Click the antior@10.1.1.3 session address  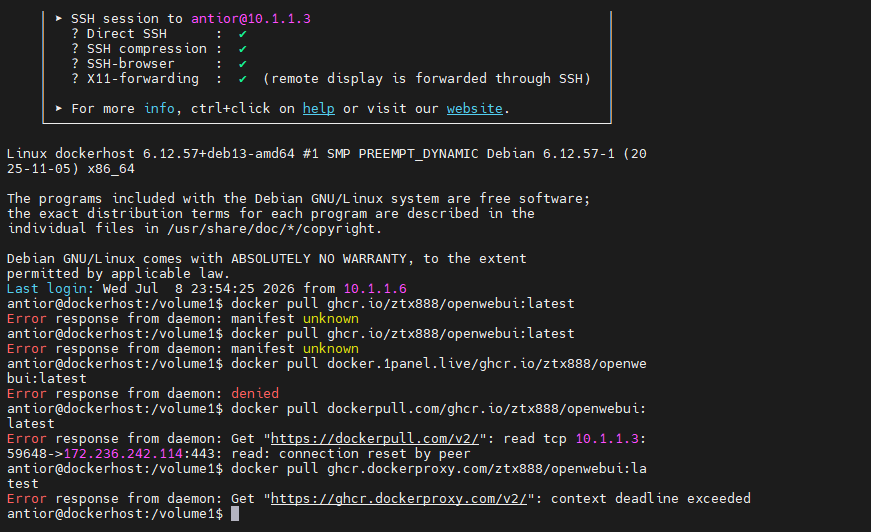point(251,19)
